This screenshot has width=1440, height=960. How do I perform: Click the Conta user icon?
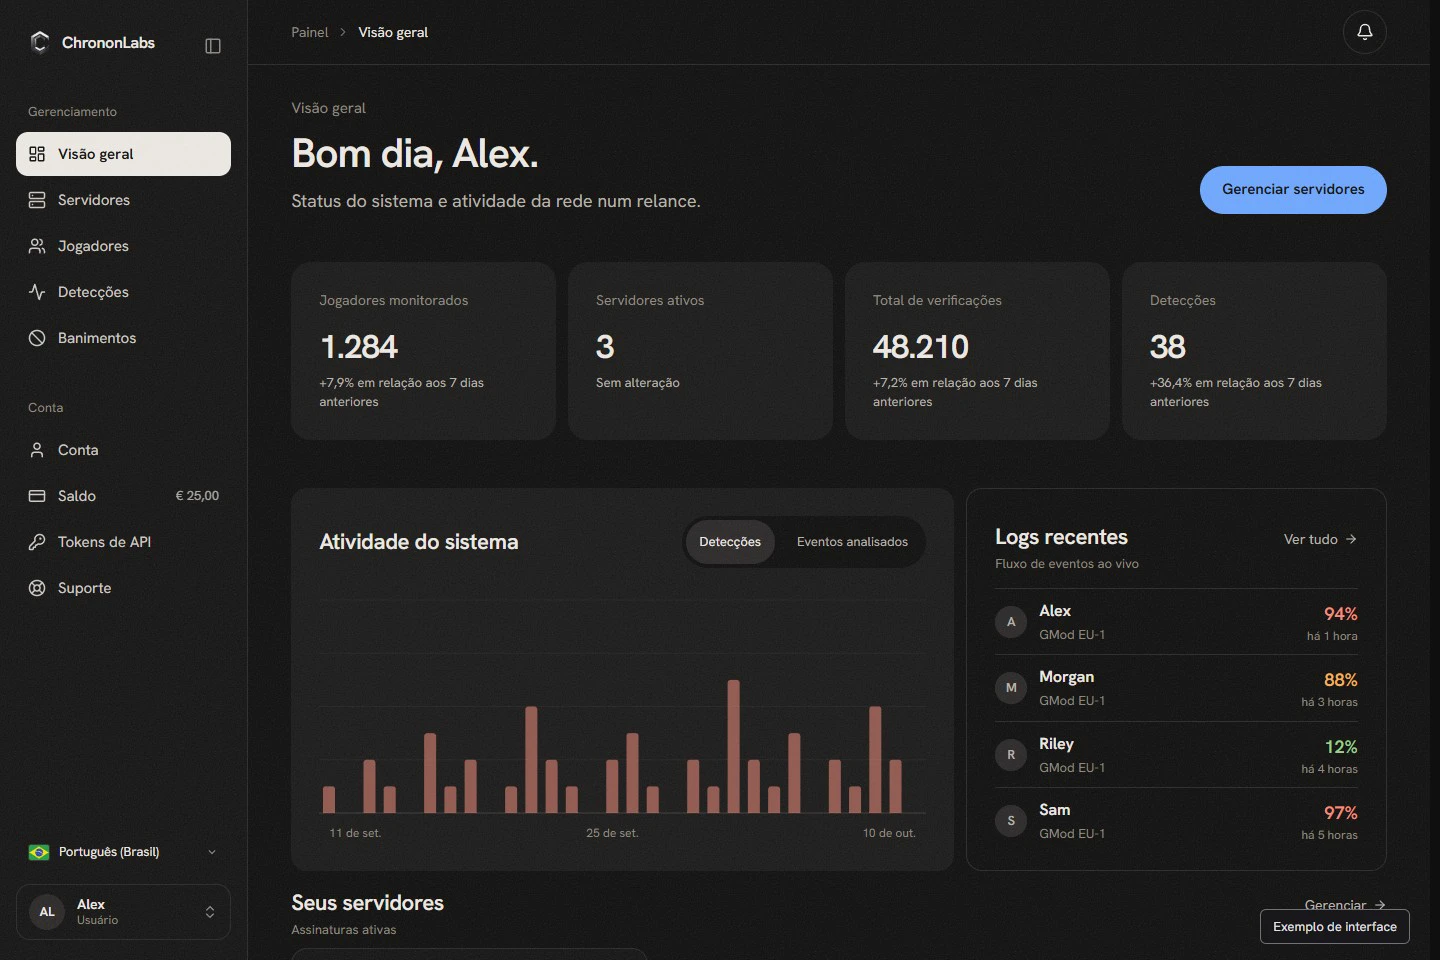[37, 450]
